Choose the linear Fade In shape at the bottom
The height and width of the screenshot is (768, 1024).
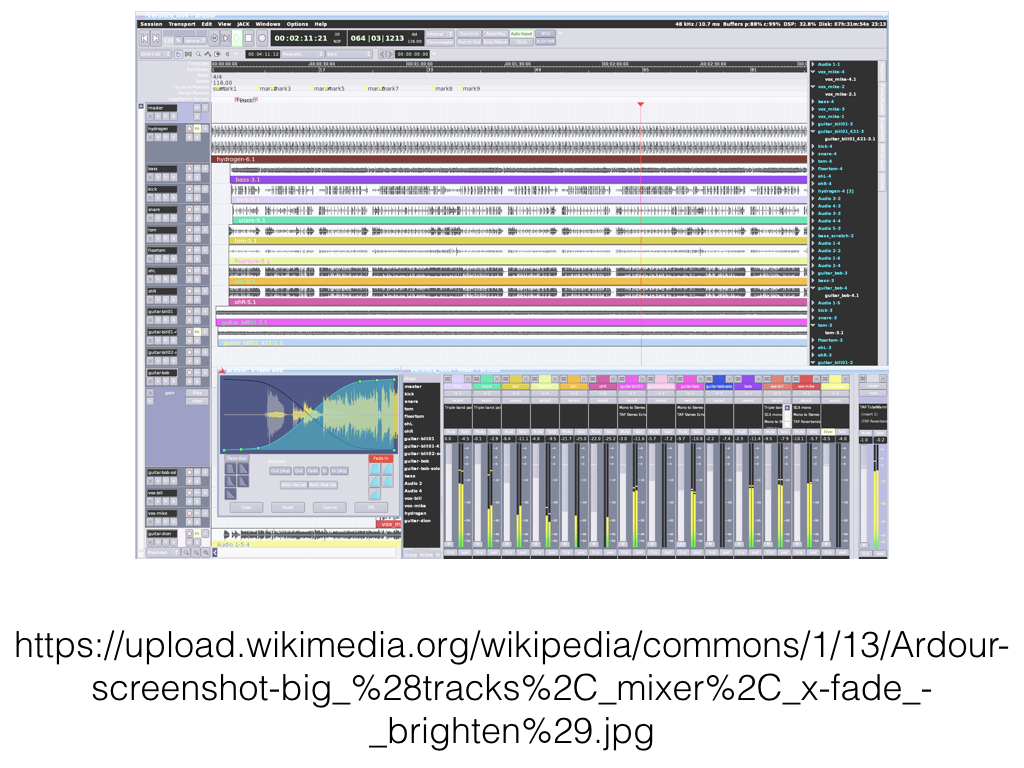(374, 494)
